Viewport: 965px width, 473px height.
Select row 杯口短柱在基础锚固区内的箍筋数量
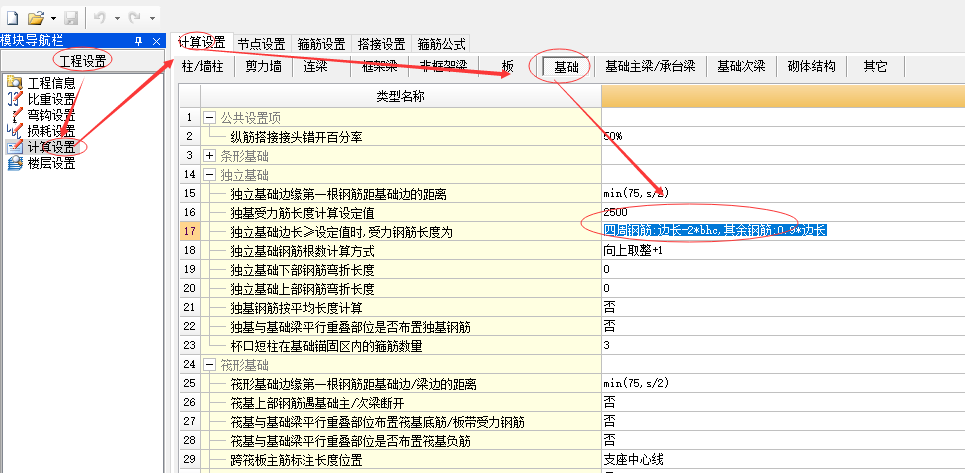[401, 346]
